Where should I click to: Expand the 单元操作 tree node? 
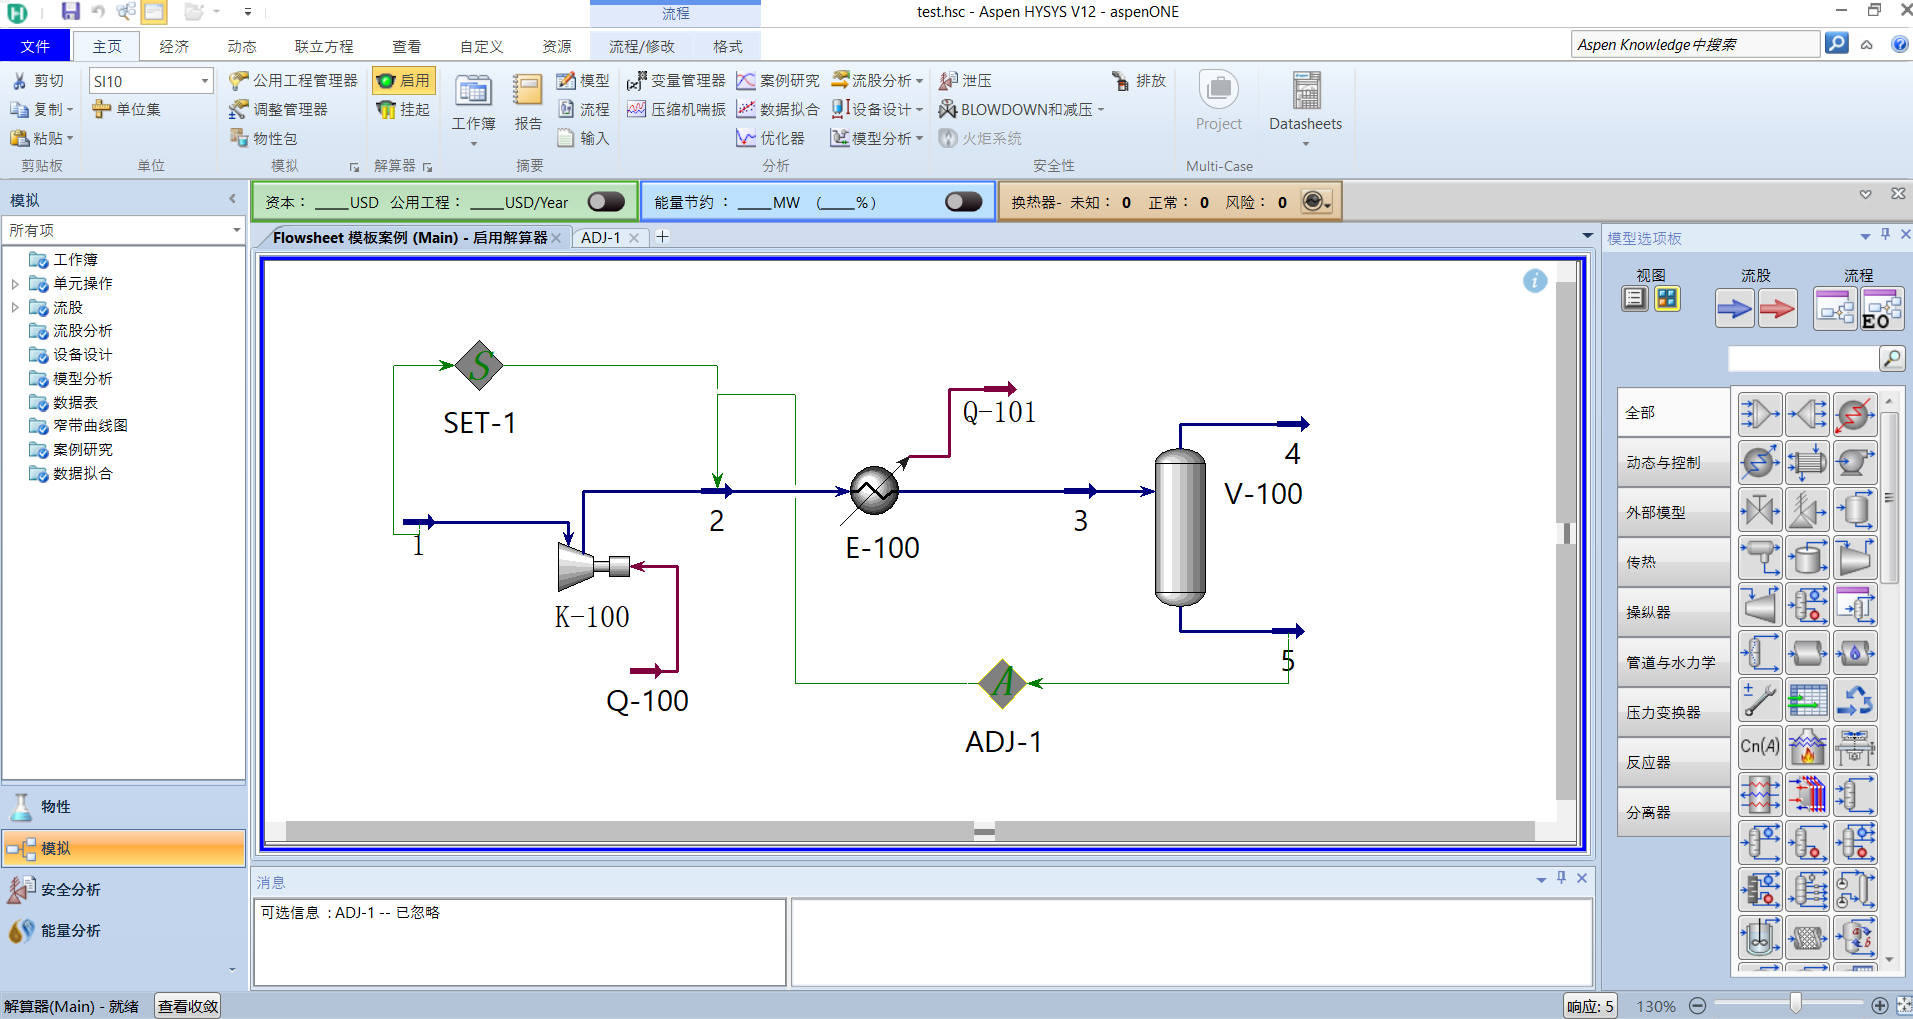point(15,284)
